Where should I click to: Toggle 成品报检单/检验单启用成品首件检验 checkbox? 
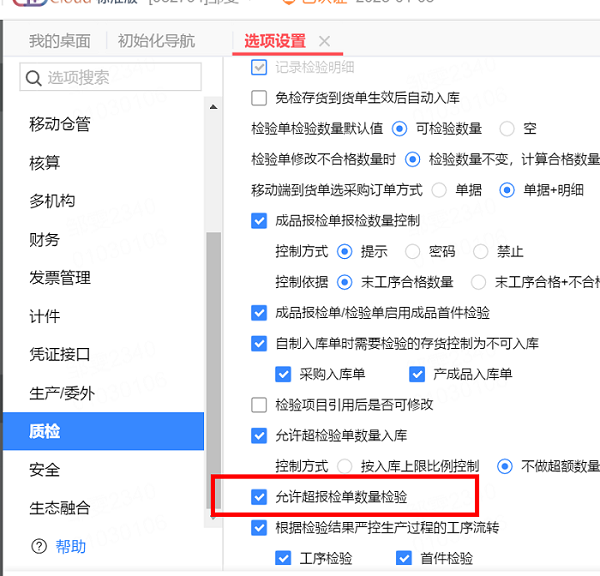click(x=259, y=313)
